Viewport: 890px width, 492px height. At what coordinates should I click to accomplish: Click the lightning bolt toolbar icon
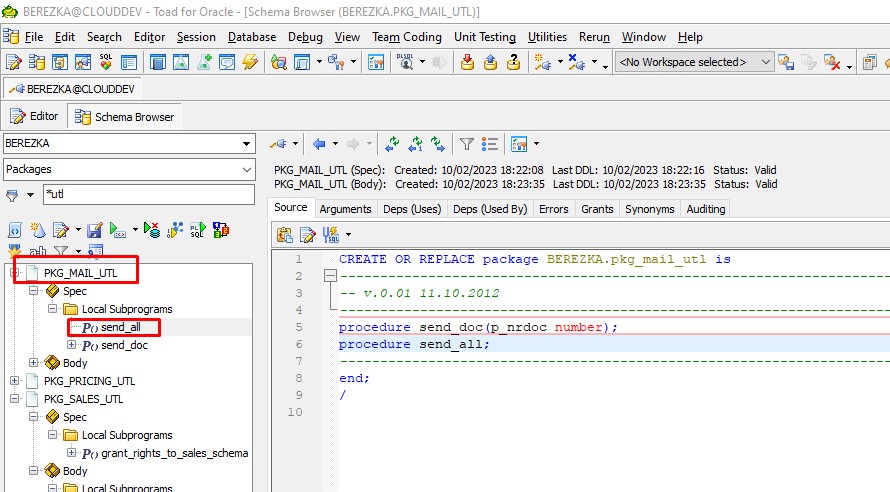(250, 62)
